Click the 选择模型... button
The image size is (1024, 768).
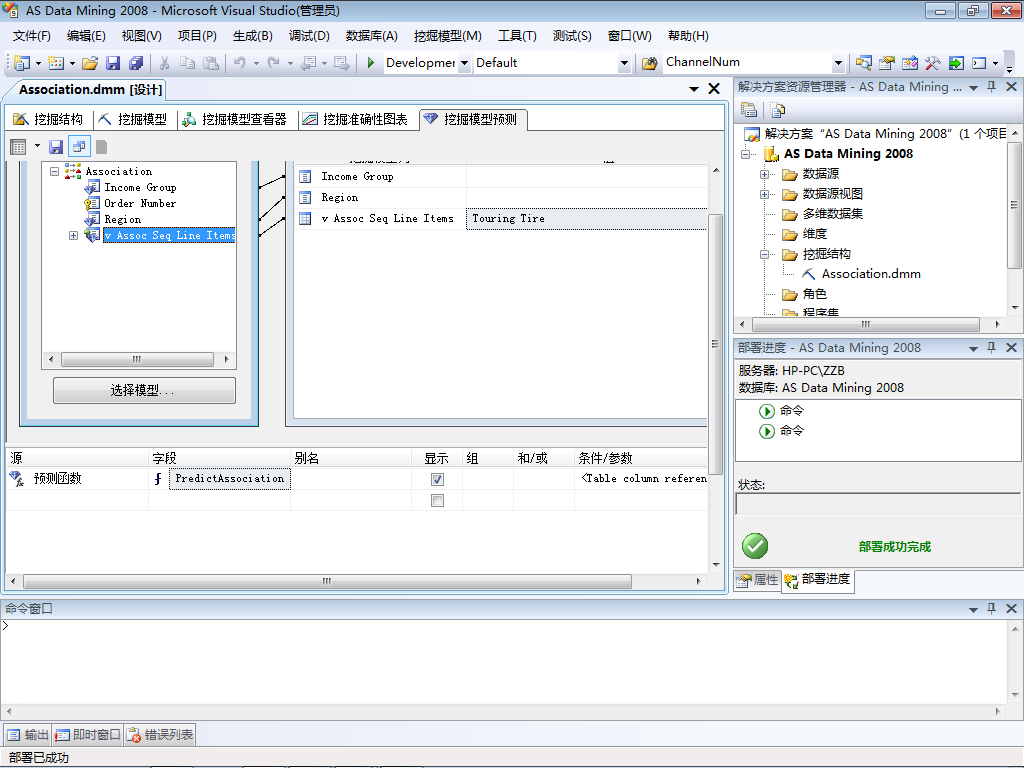pos(144,391)
